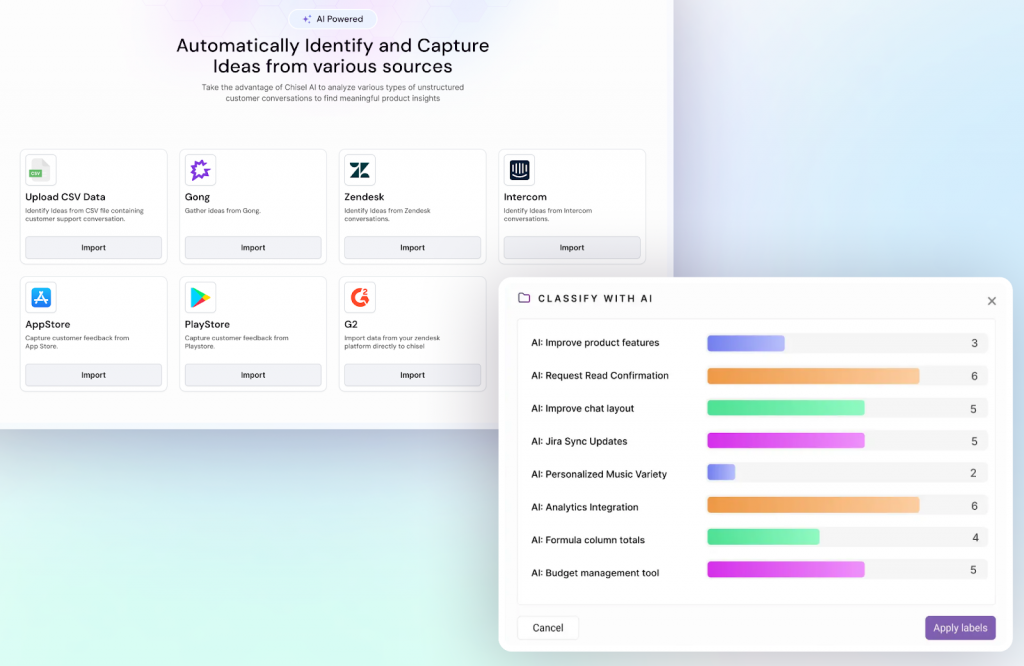Click the 'Upload CSV Data' card title
This screenshot has width=1024, height=666.
click(x=65, y=197)
